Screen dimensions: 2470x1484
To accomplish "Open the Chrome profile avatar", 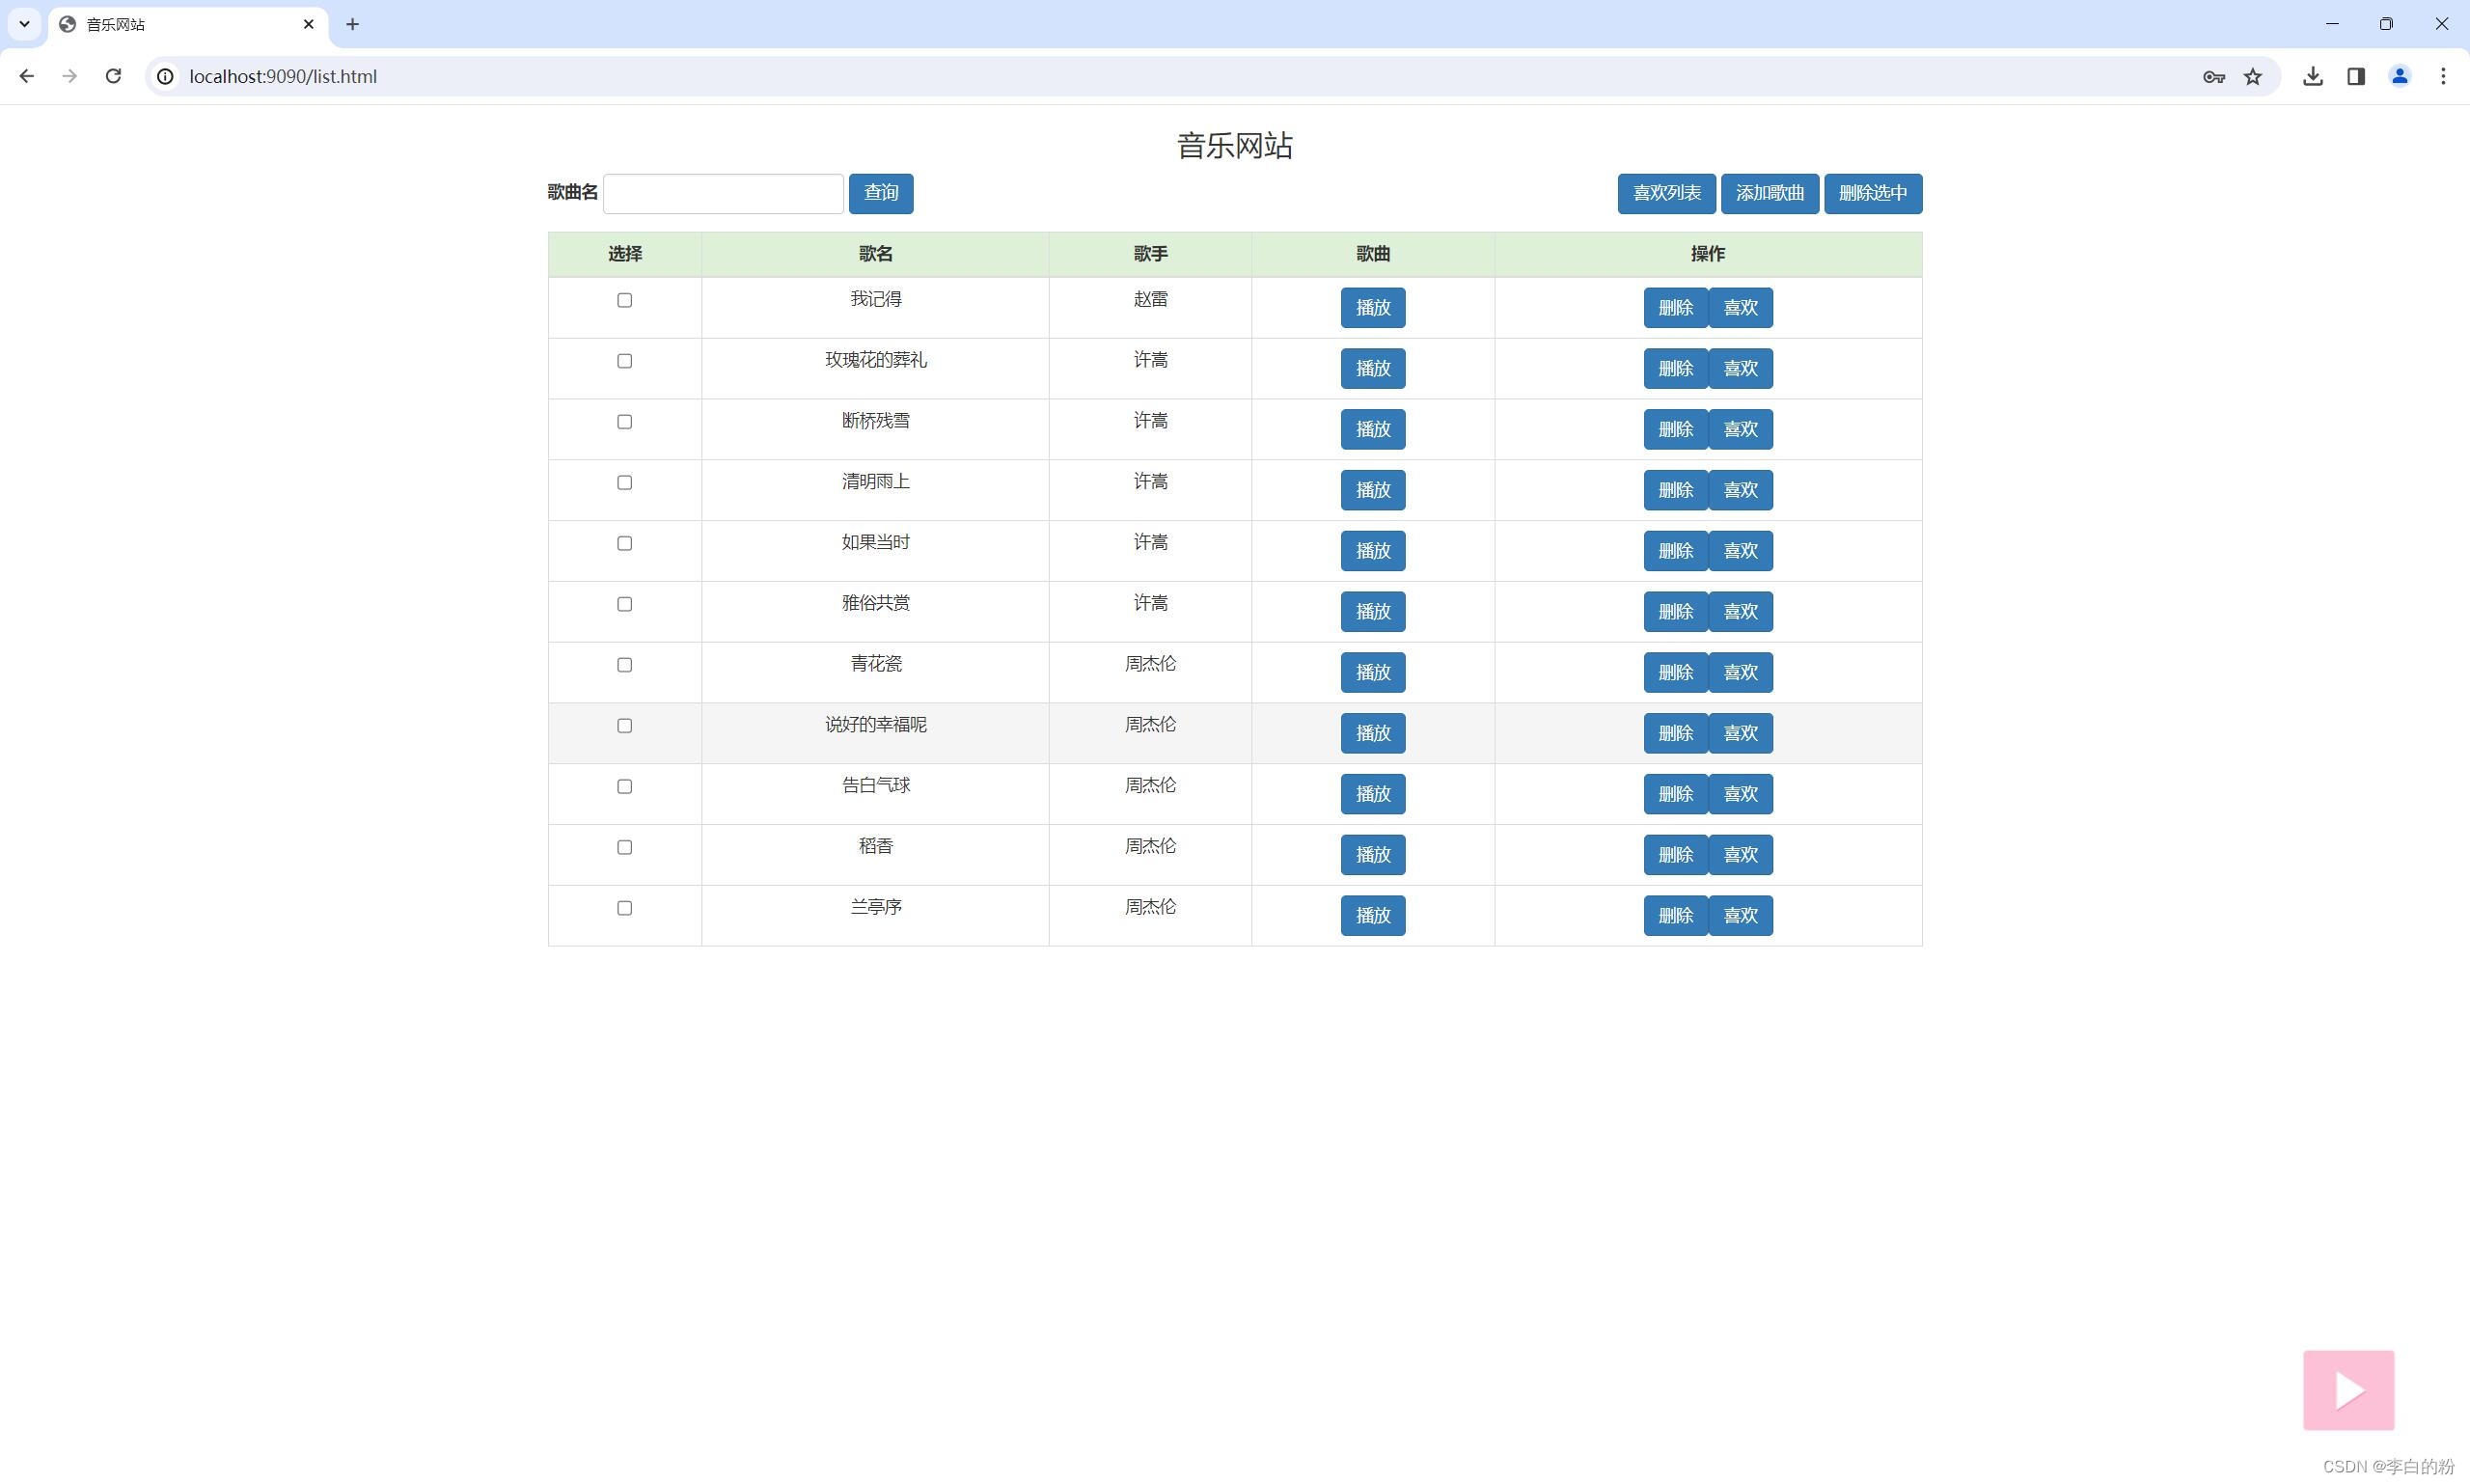I will (2399, 77).
